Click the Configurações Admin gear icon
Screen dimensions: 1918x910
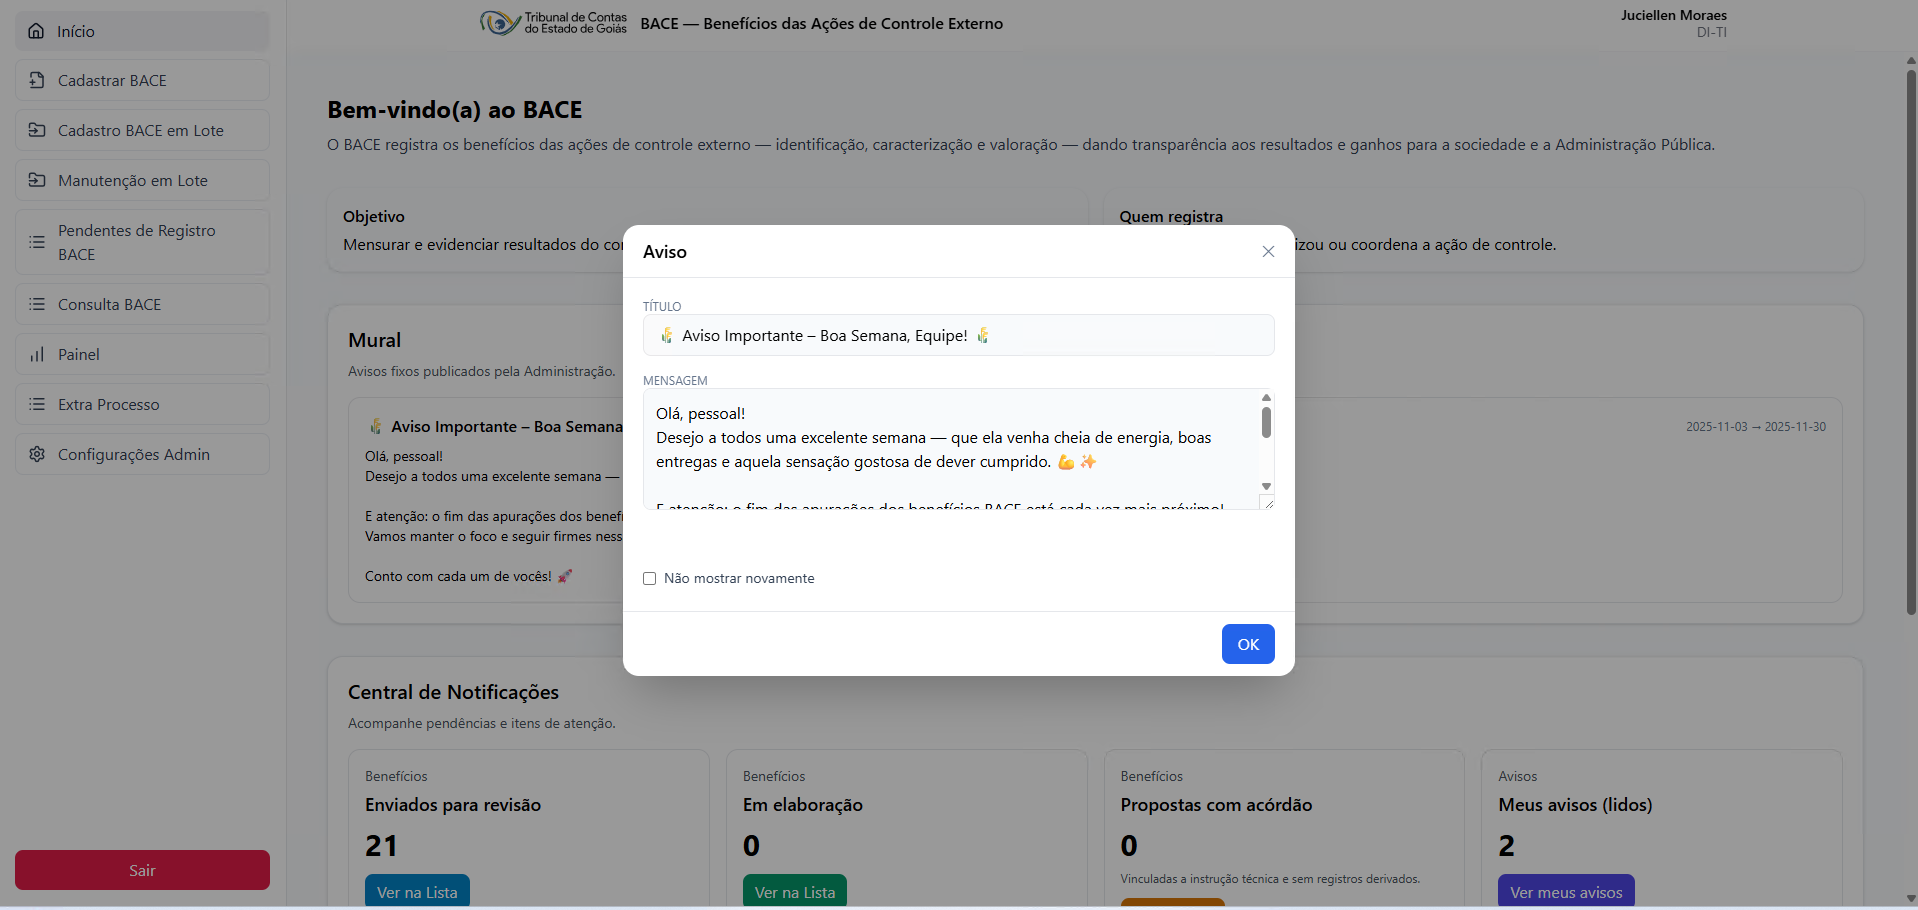(37, 454)
